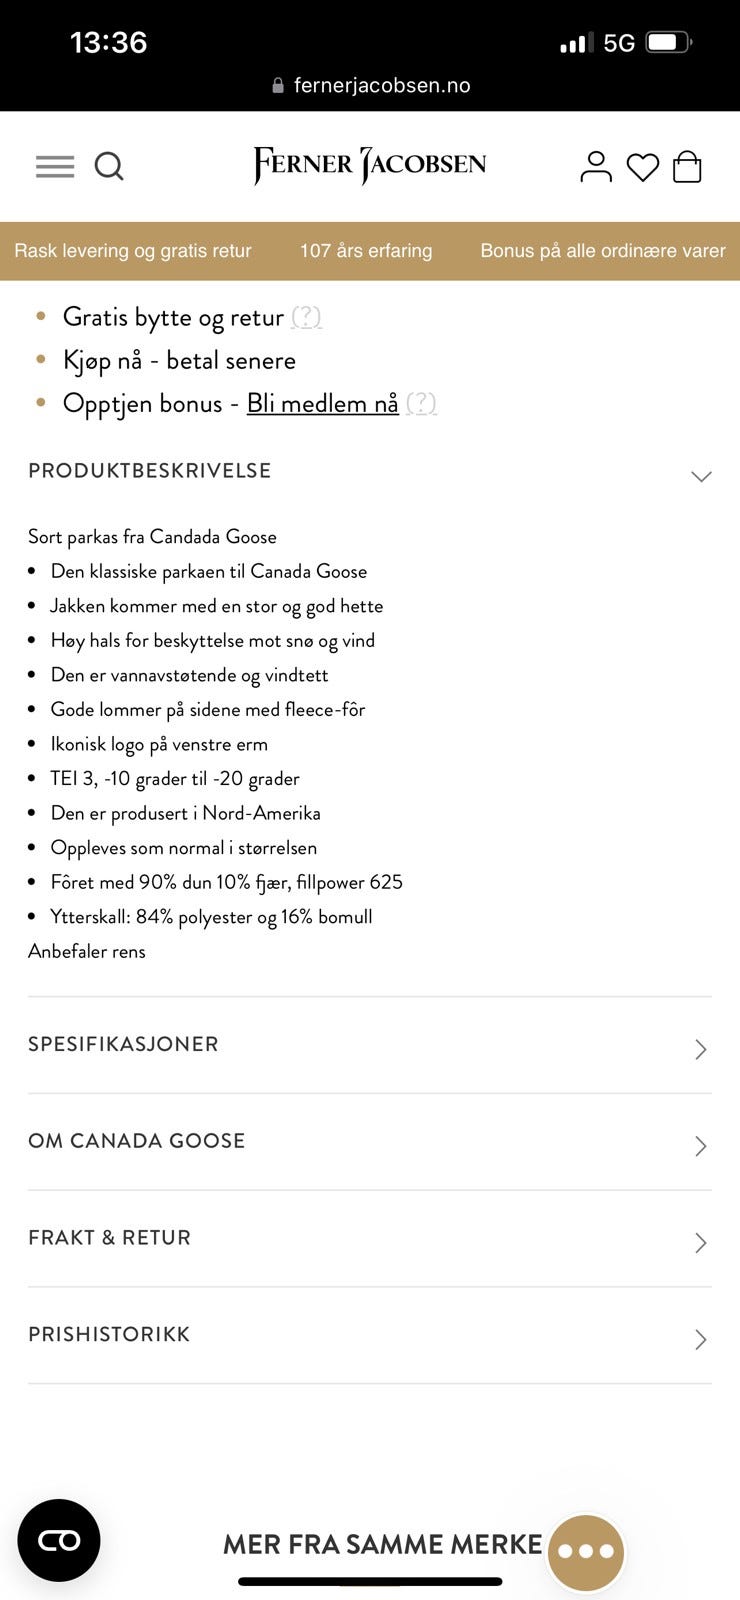Tap help icon beside Gratis bytte og retur

point(306,317)
